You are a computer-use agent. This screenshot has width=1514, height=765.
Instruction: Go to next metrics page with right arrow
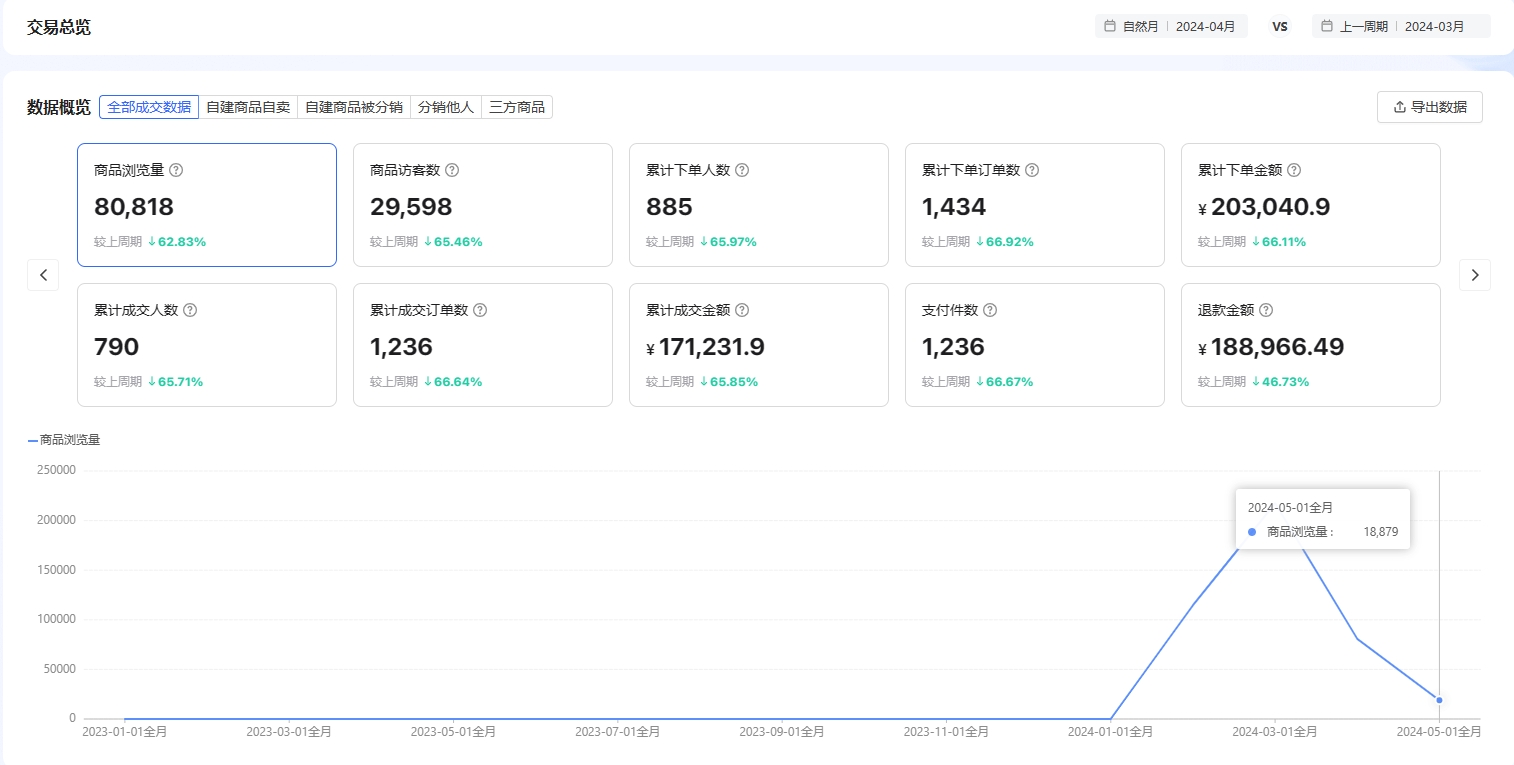[x=1474, y=275]
